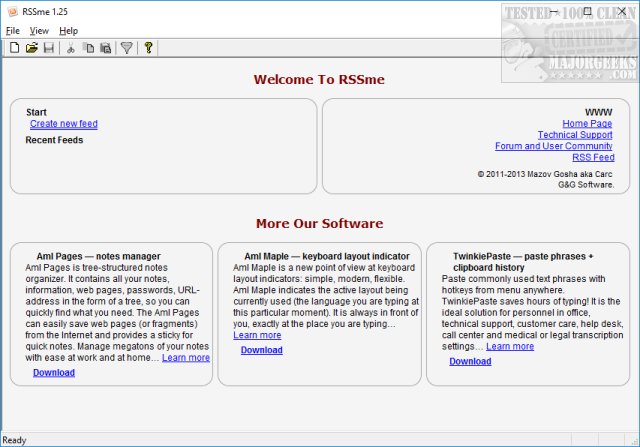Screen dimensions: 640x447
Task: Download Aml Pages notes manager
Action: 54,373
